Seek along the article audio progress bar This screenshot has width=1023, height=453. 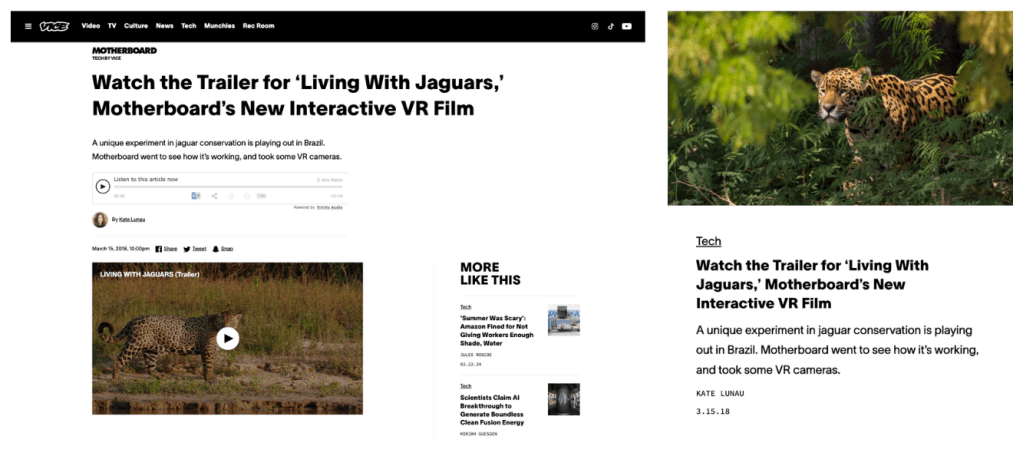pyautogui.click(x=228, y=187)
